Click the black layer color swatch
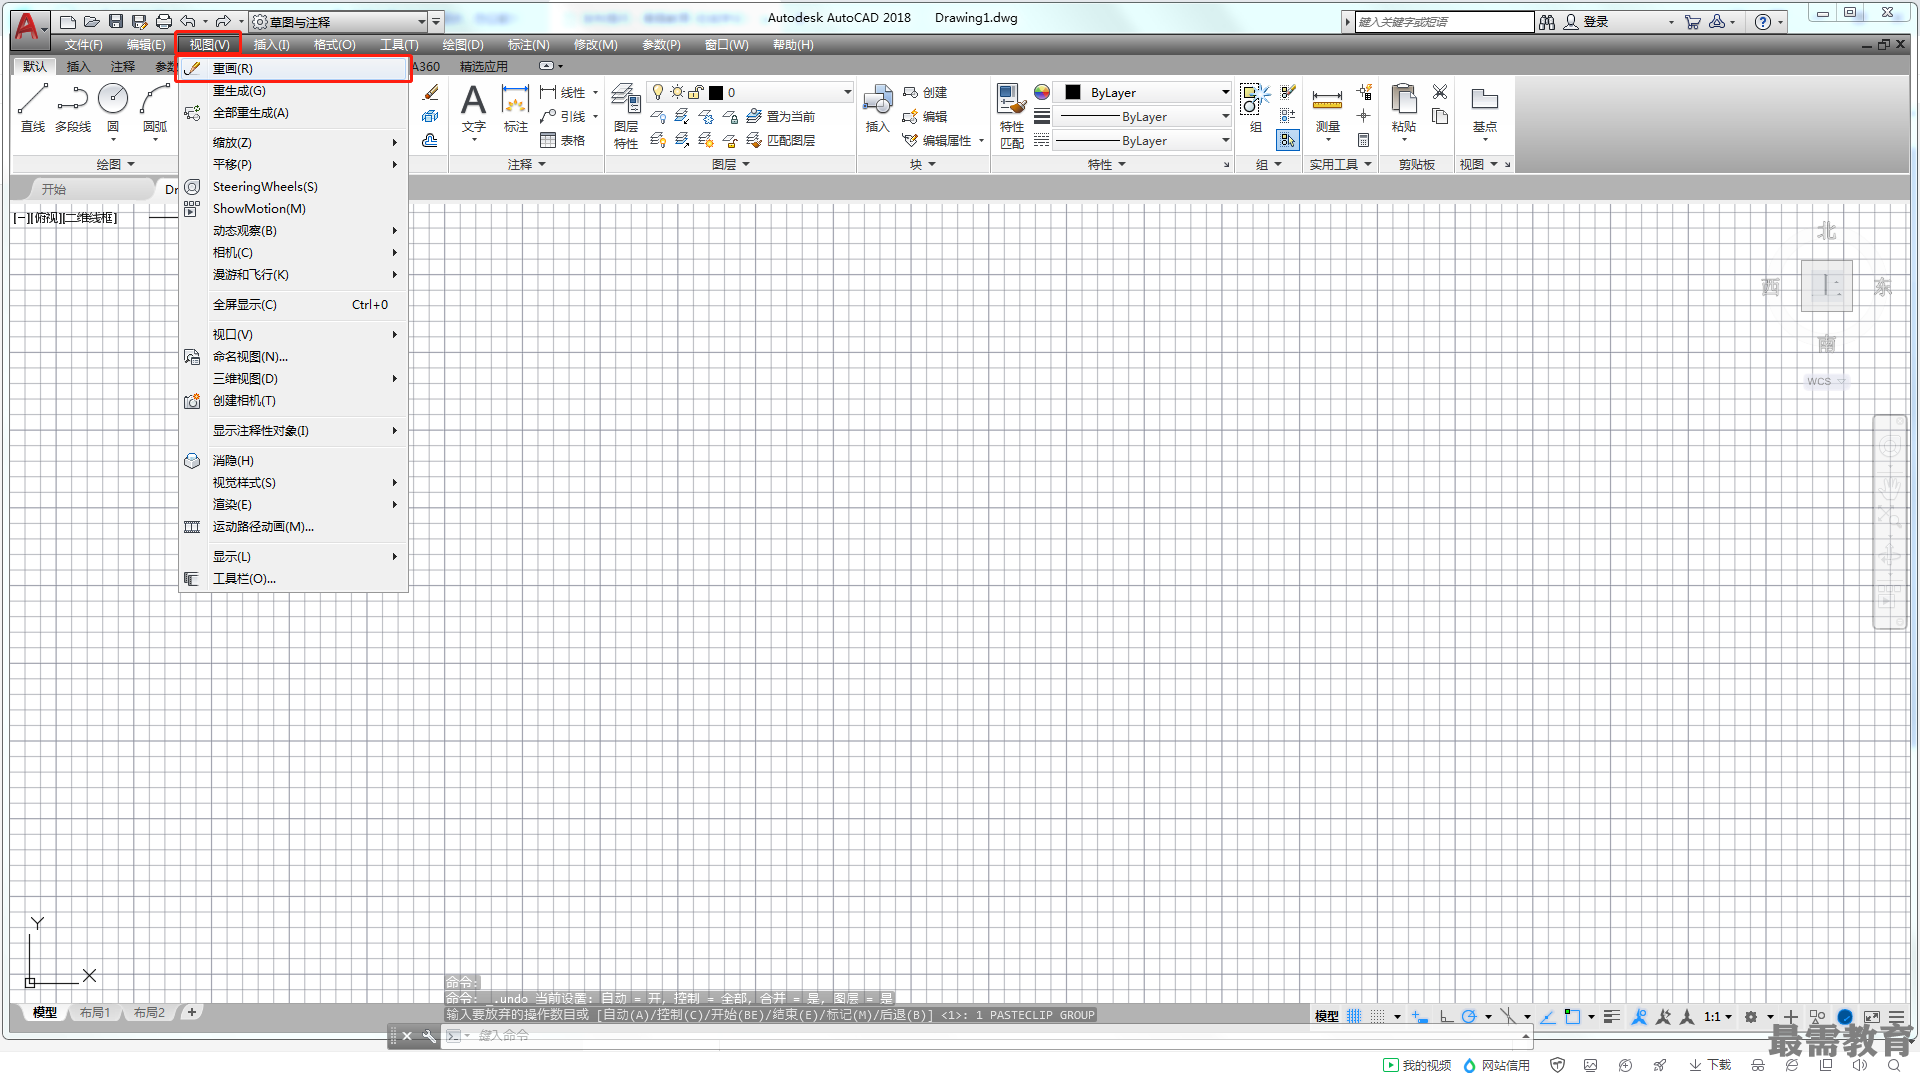 716,93
